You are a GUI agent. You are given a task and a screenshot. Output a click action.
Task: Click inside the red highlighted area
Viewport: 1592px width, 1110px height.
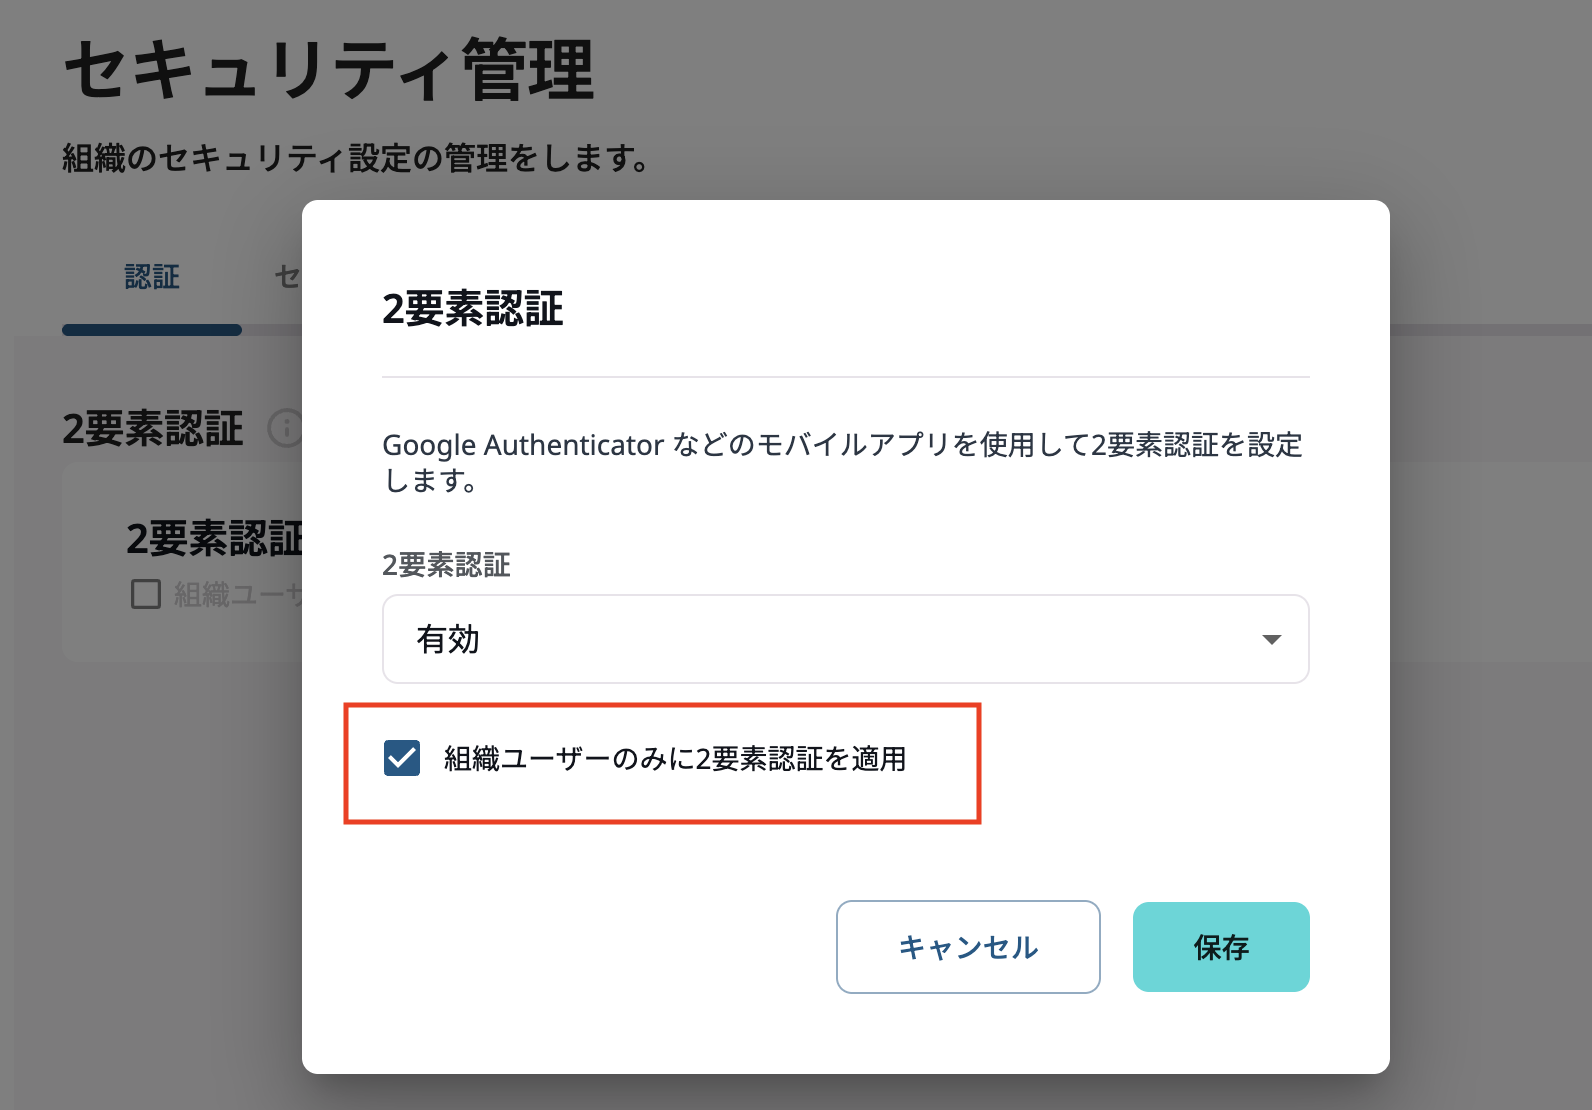(662, 762)
